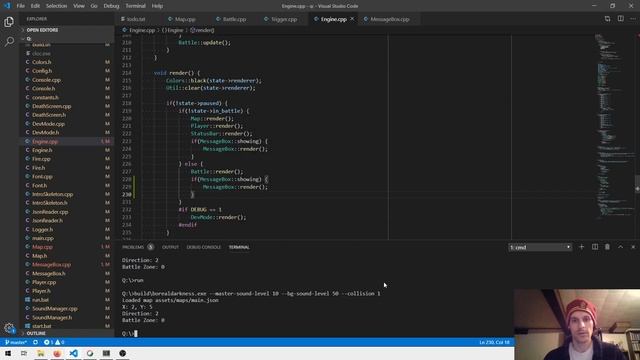Open the Go menu
The width and height of the screenshot is (640, 360).
point(94,6)
